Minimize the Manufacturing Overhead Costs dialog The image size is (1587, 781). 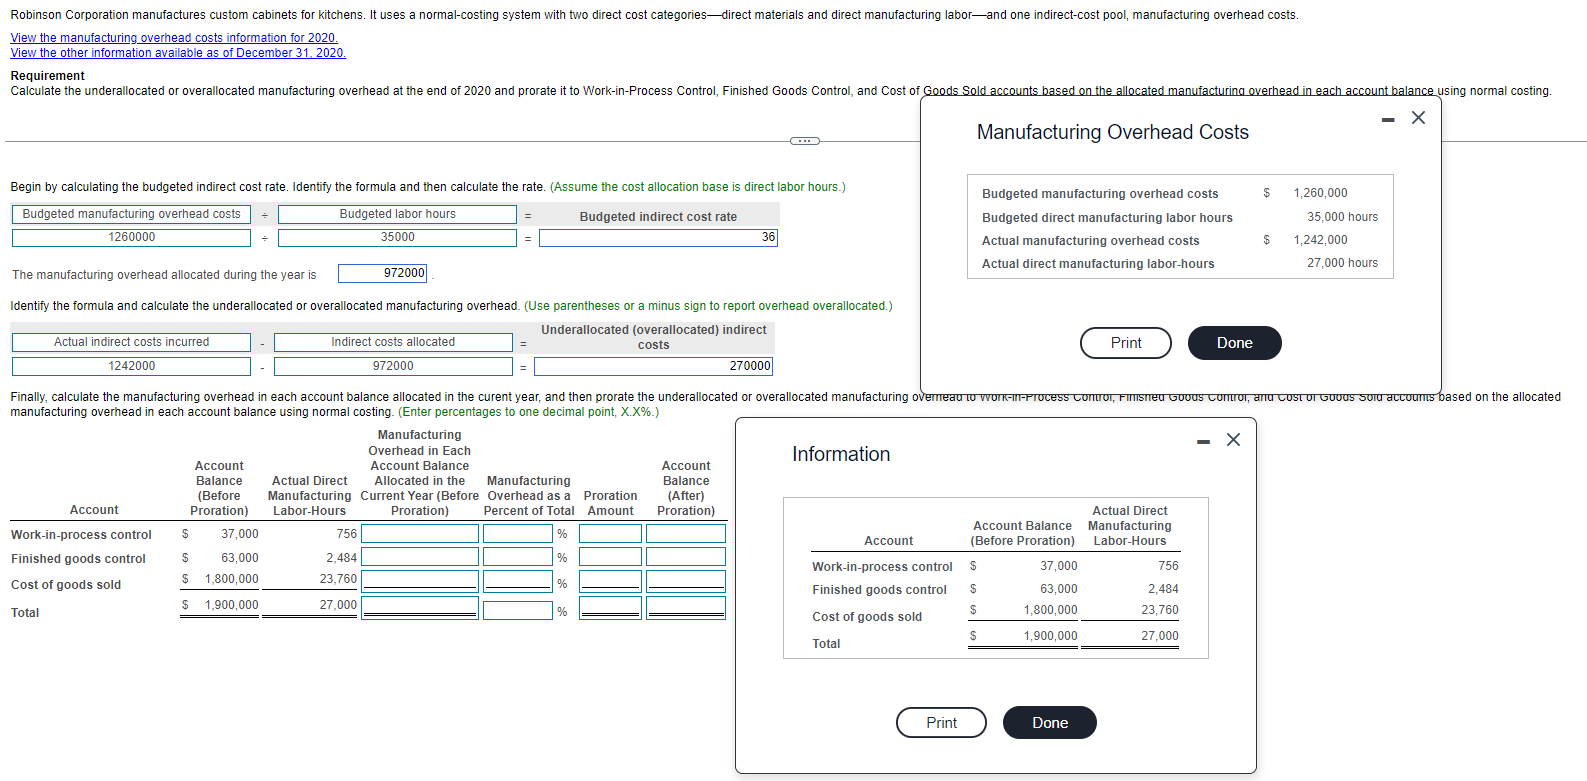pos(1388,120)
